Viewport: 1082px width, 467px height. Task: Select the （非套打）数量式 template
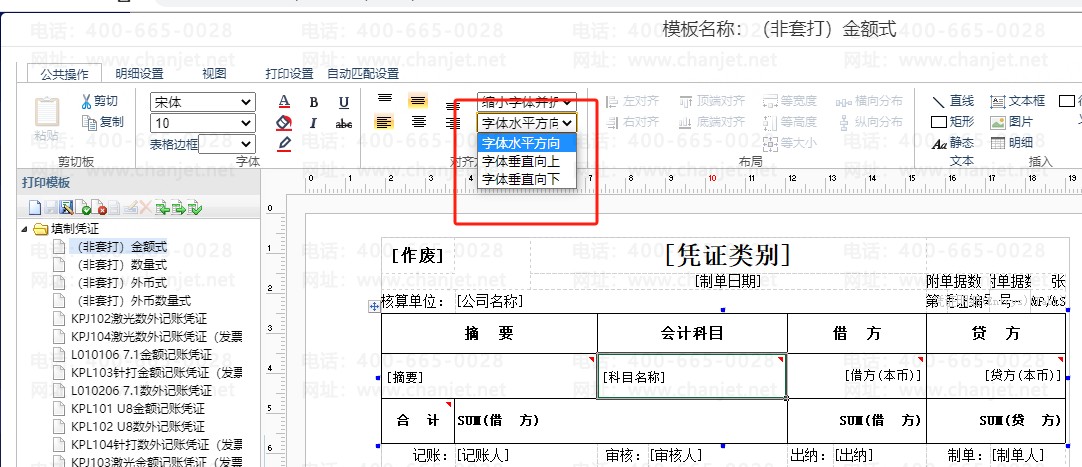point(121,264)
